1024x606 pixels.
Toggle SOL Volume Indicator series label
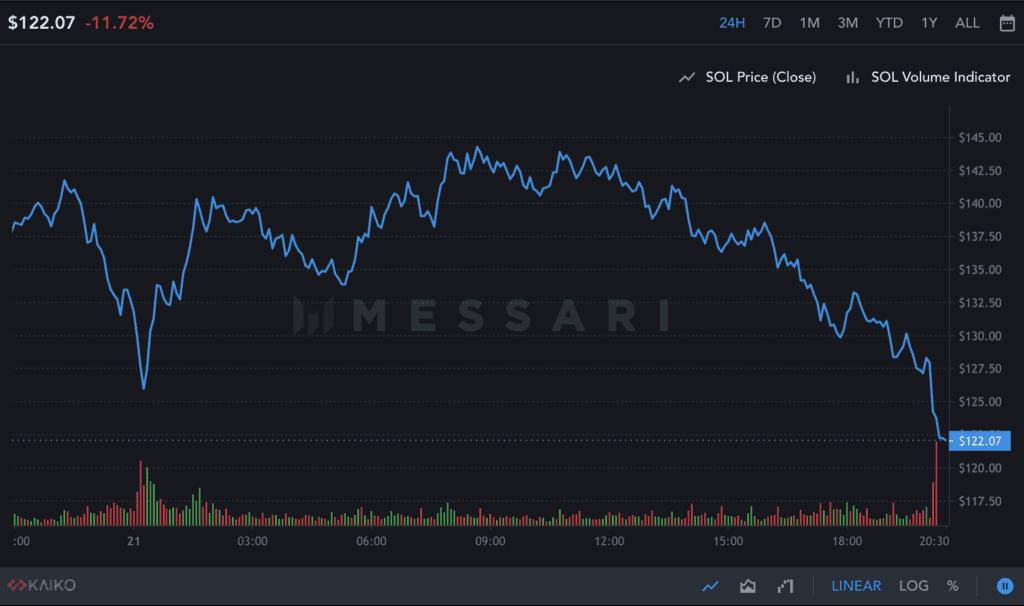[x=940, y=77]
